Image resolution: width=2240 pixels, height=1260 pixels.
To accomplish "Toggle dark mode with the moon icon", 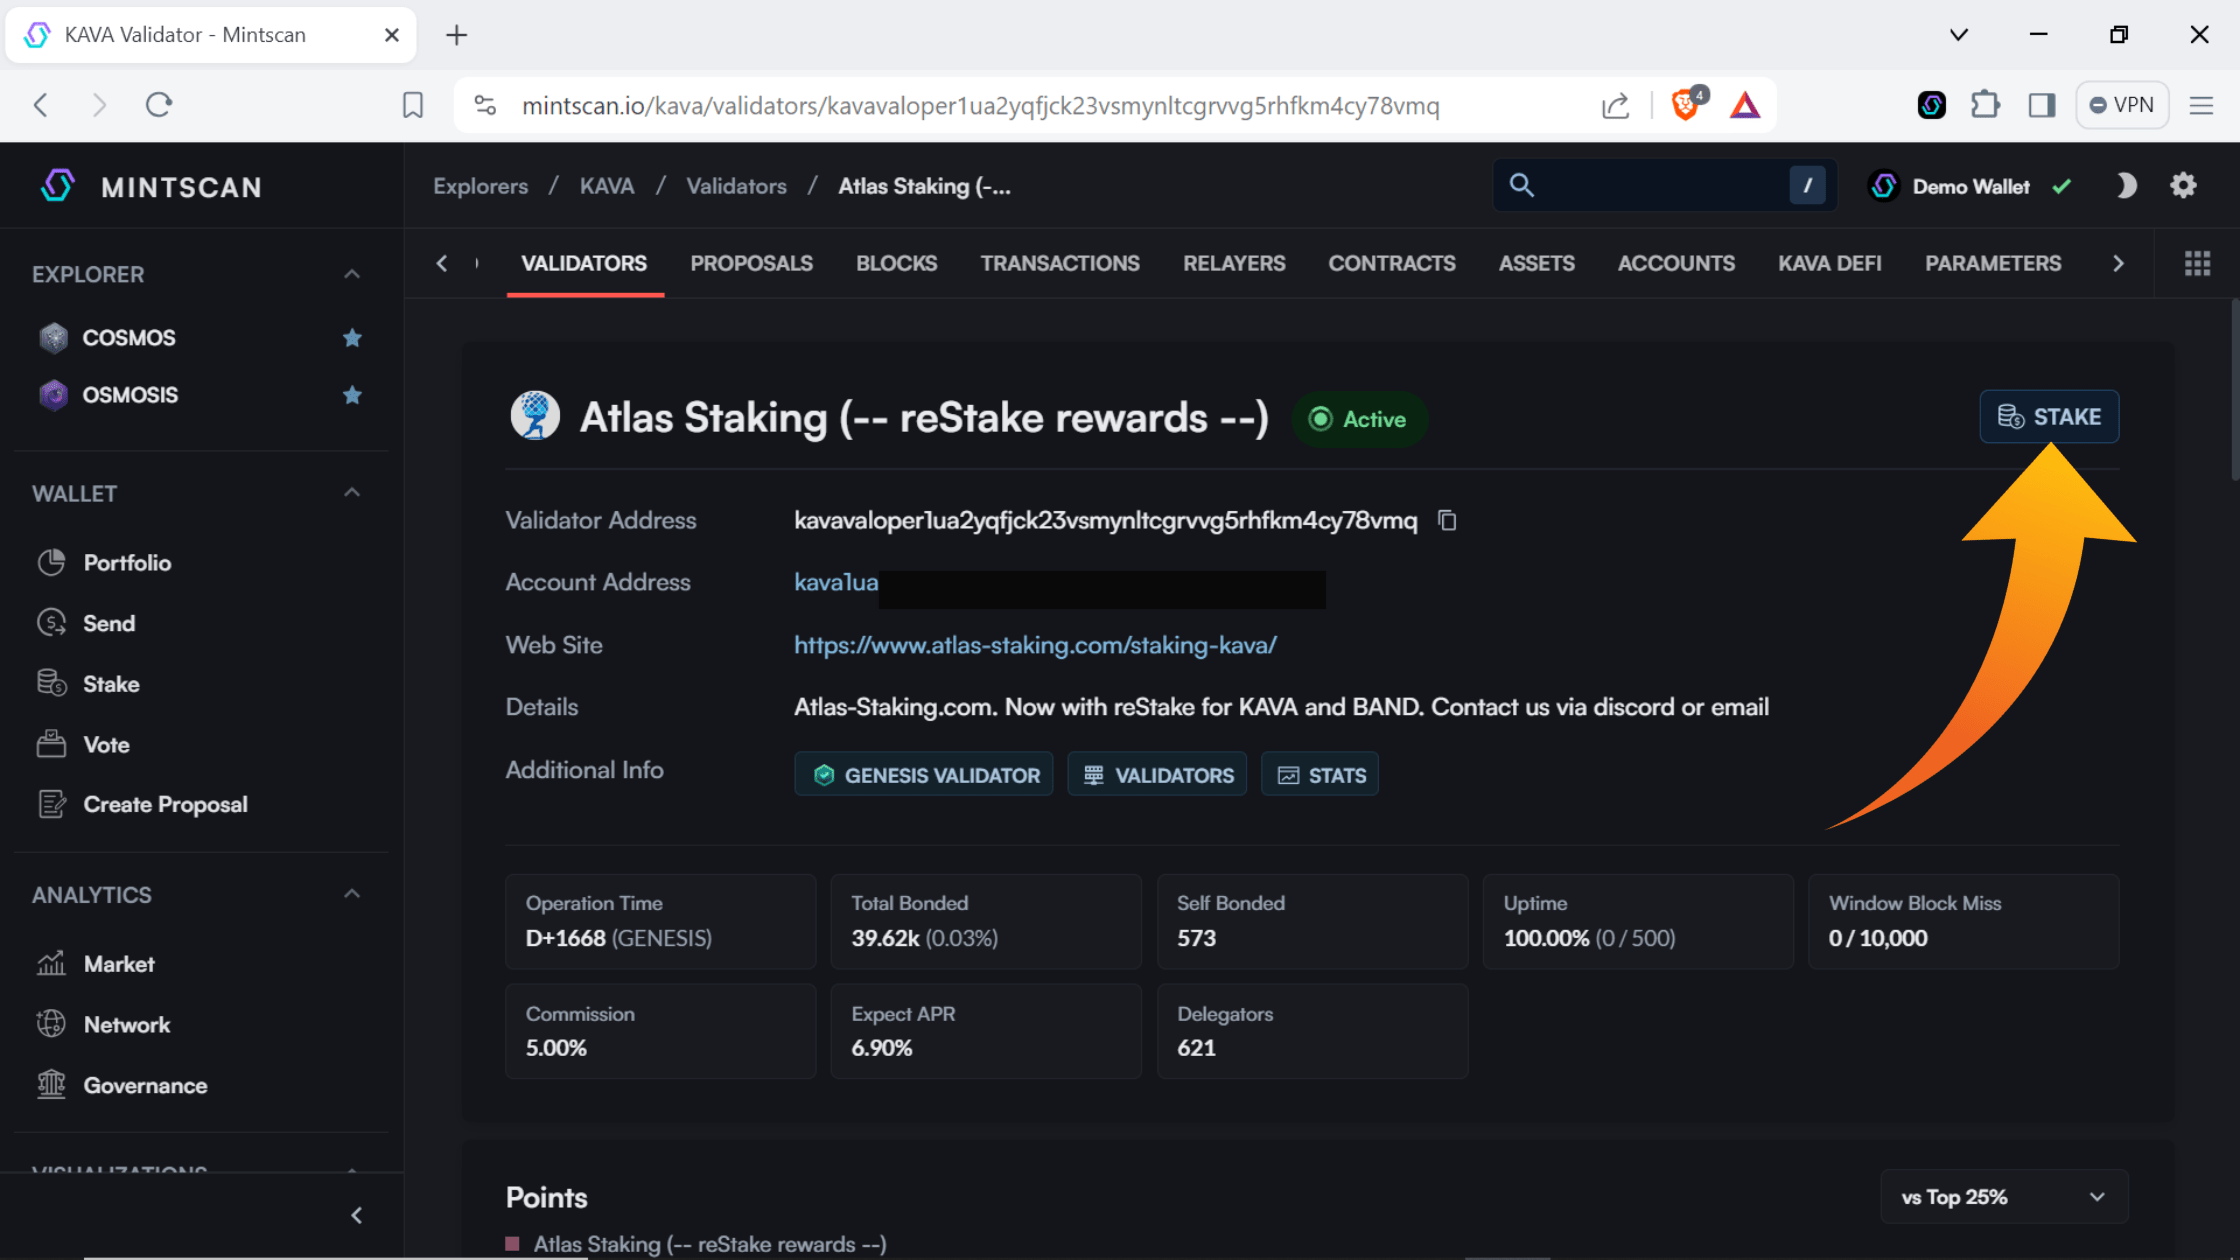I will pyautogui.click(x=2126, y=185).
